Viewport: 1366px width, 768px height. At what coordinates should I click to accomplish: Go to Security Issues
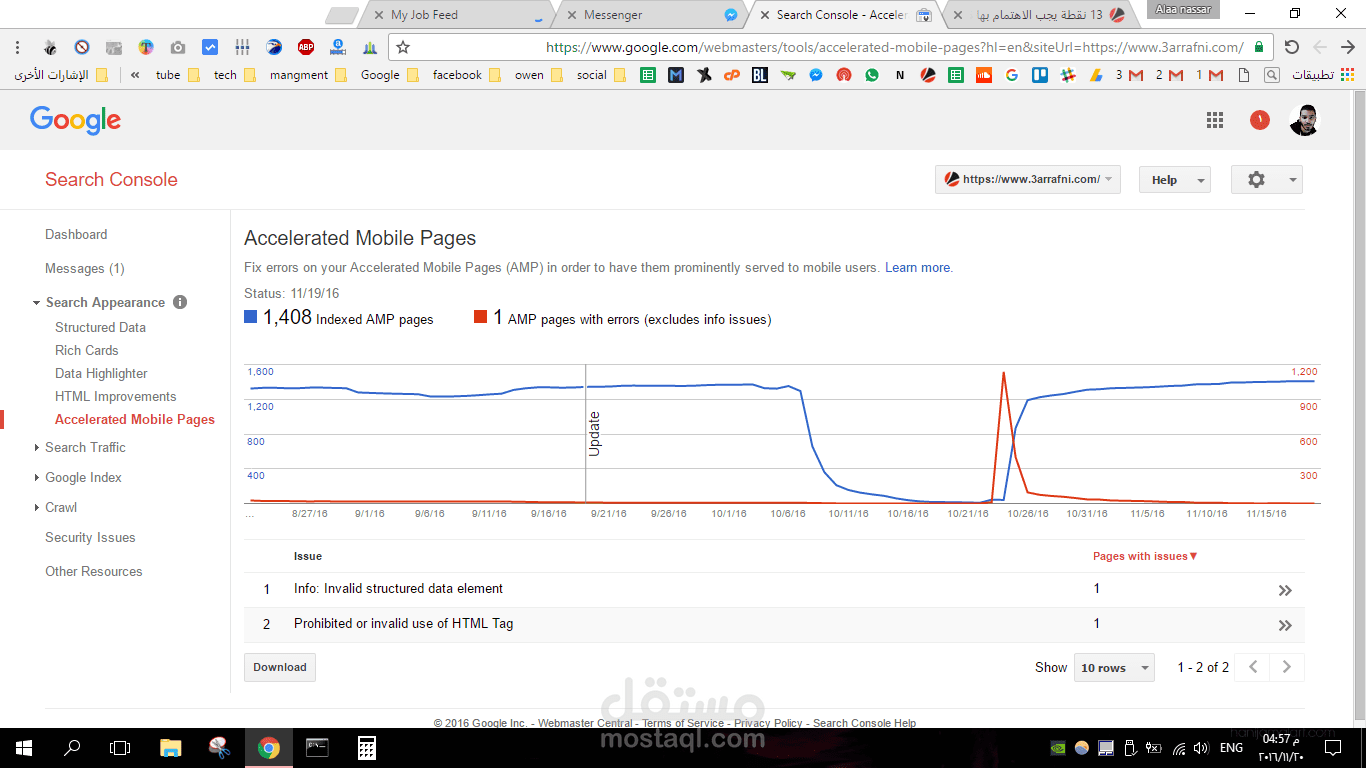[x=90, y=537]
